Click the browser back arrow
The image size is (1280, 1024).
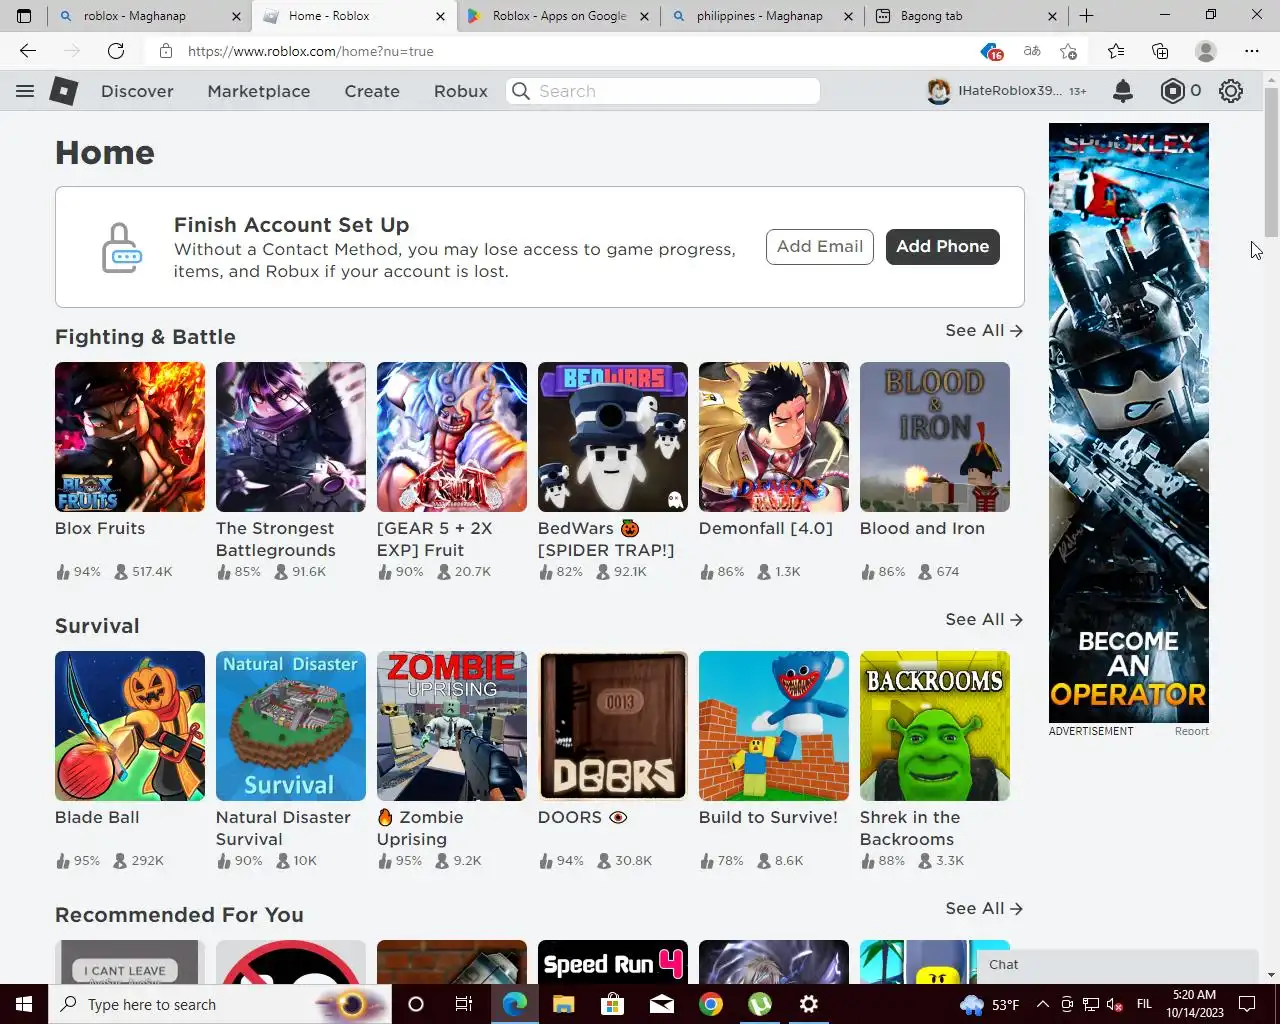coord(28,51)
